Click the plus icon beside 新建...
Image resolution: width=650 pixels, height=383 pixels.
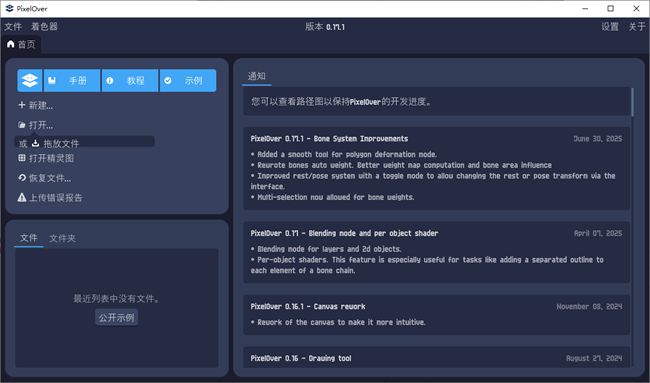(22, 105)
